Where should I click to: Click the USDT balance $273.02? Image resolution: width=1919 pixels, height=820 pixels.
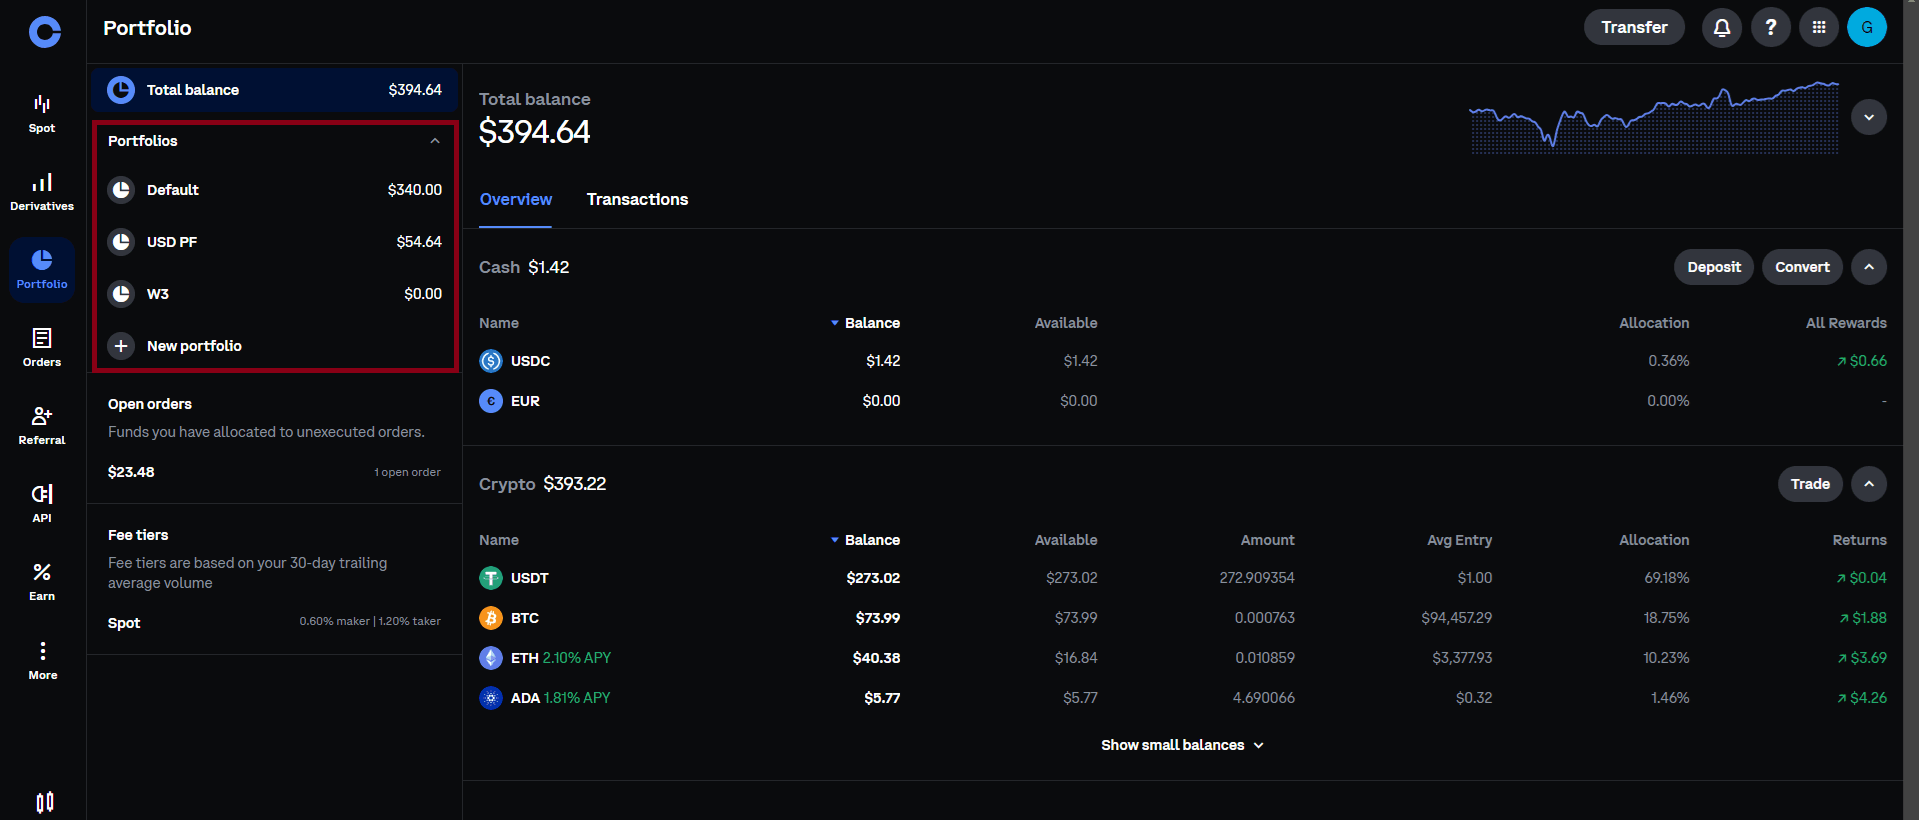[873, 578]
